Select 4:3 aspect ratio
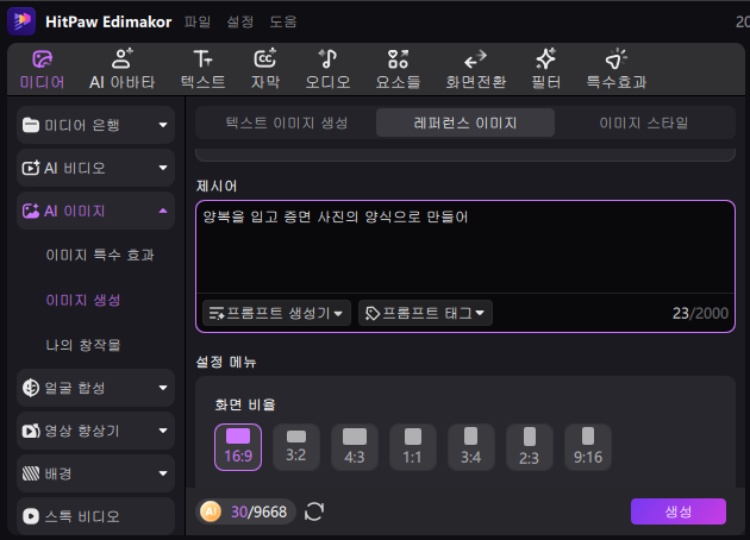This screenshot has height=540, width=750. 354,447
